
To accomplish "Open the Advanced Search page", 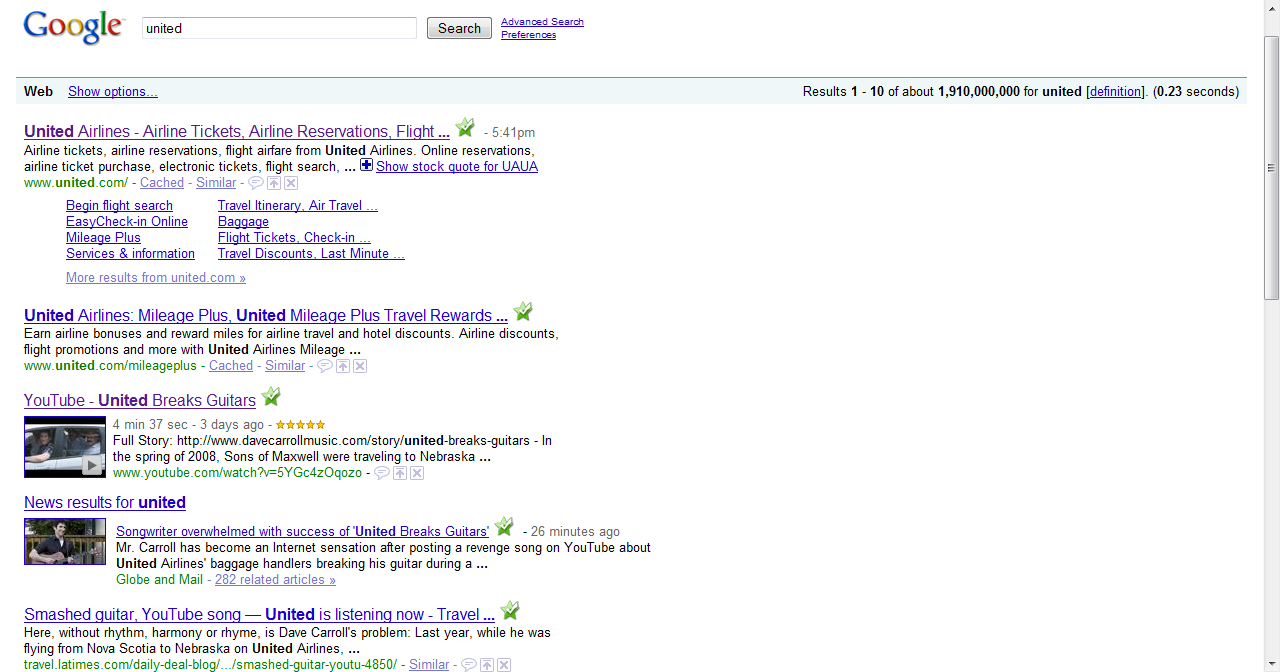I will point(542,22).
